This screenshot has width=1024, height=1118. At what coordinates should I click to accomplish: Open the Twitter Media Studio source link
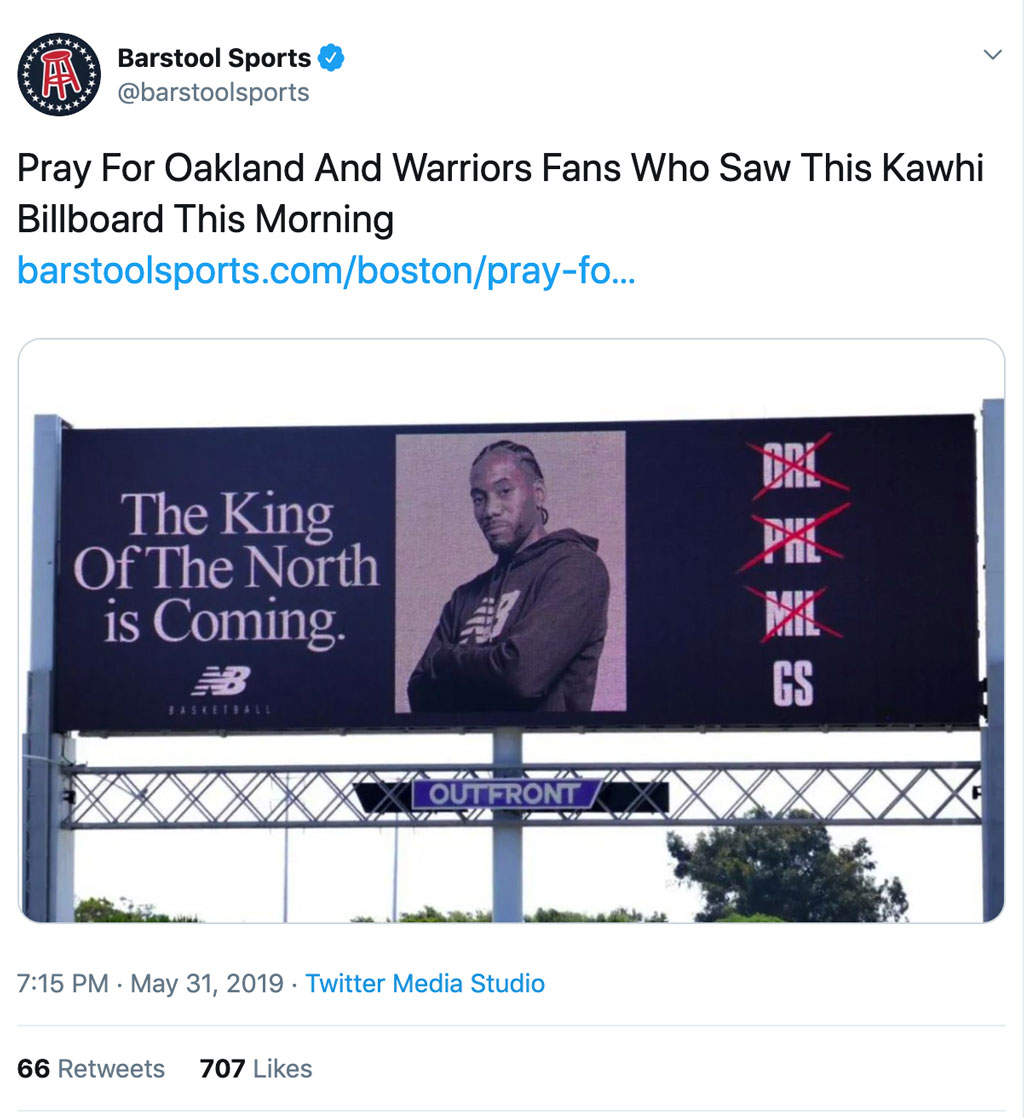425,983
